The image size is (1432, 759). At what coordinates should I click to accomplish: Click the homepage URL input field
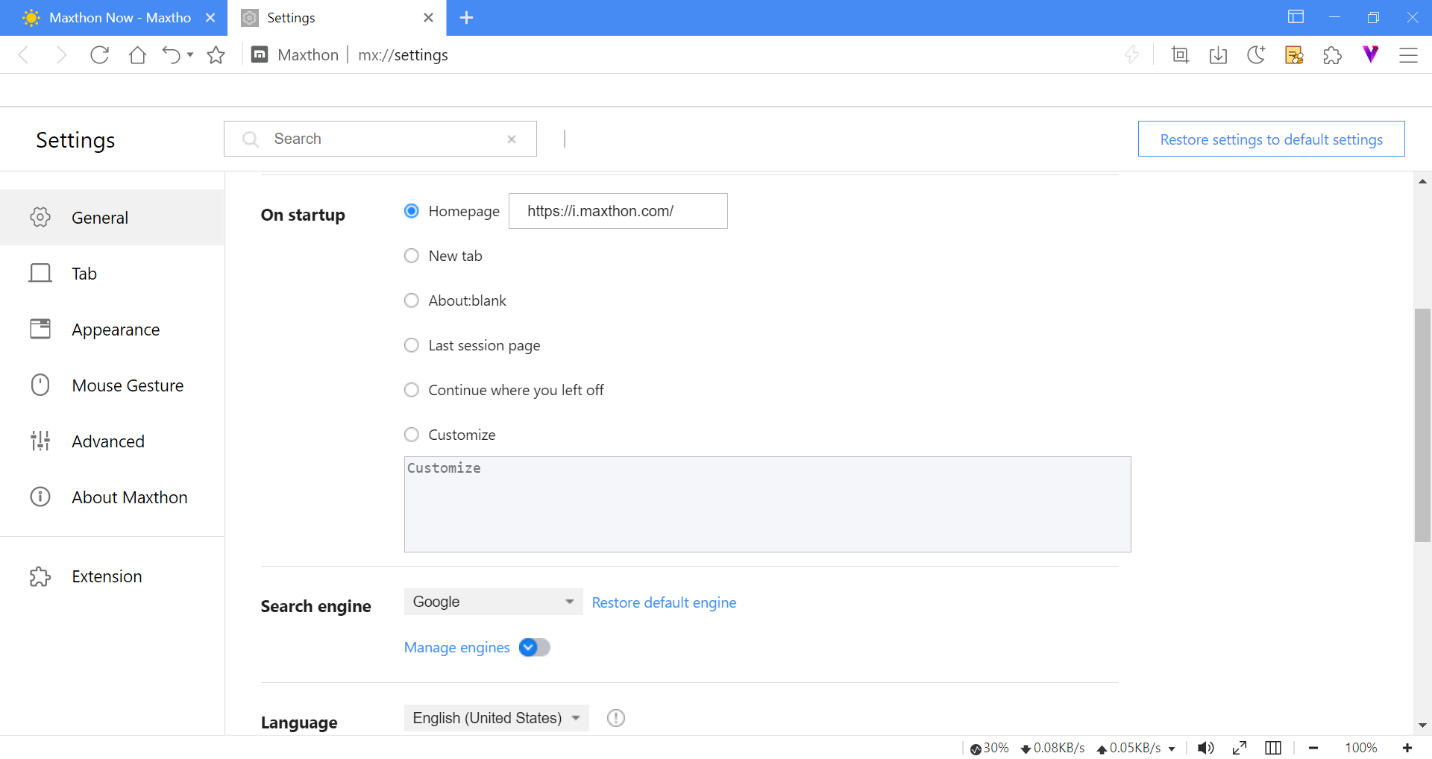coord(618,211)
